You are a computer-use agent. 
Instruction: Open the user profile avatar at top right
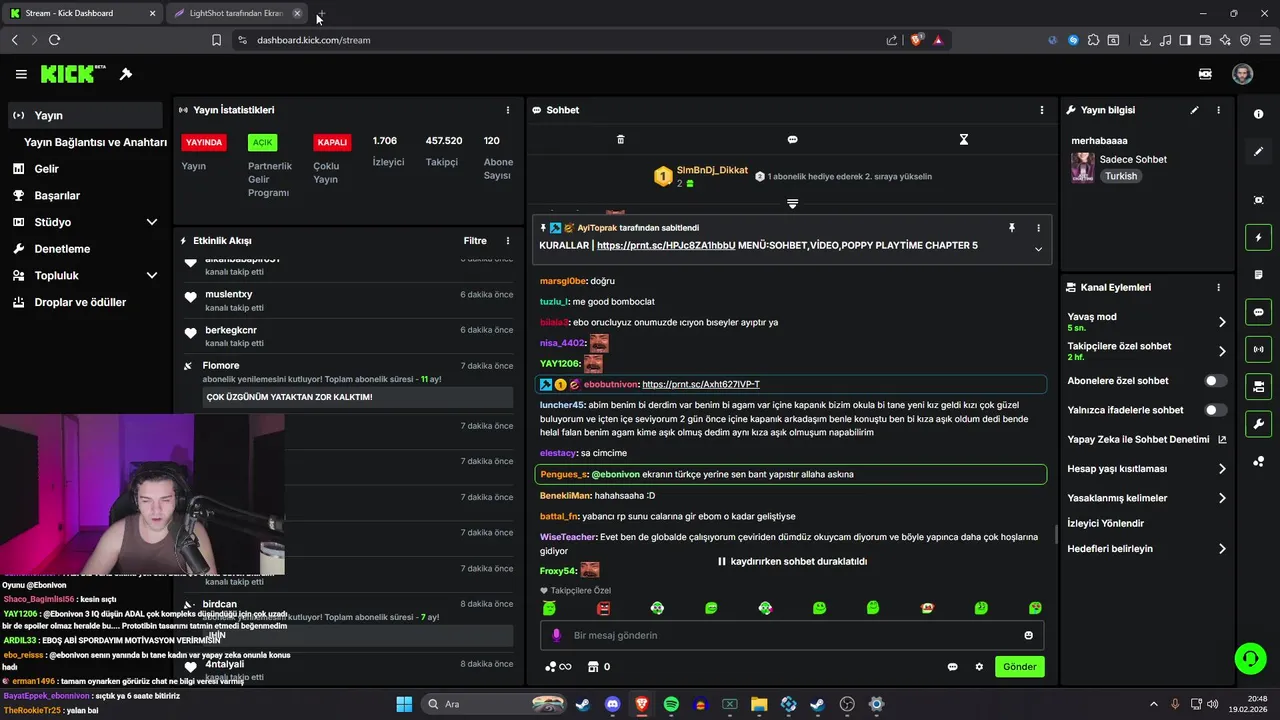(x=1242, y=74)
